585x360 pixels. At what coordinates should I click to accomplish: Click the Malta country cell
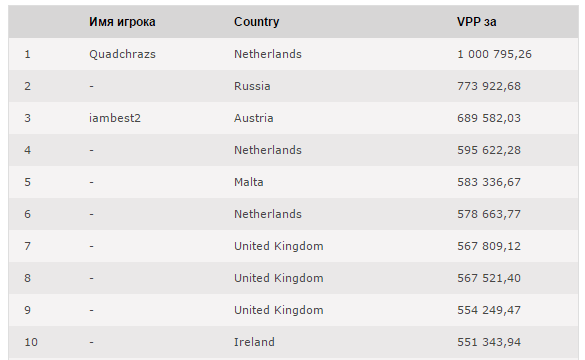pyautogui.click(x=248, y=182)
